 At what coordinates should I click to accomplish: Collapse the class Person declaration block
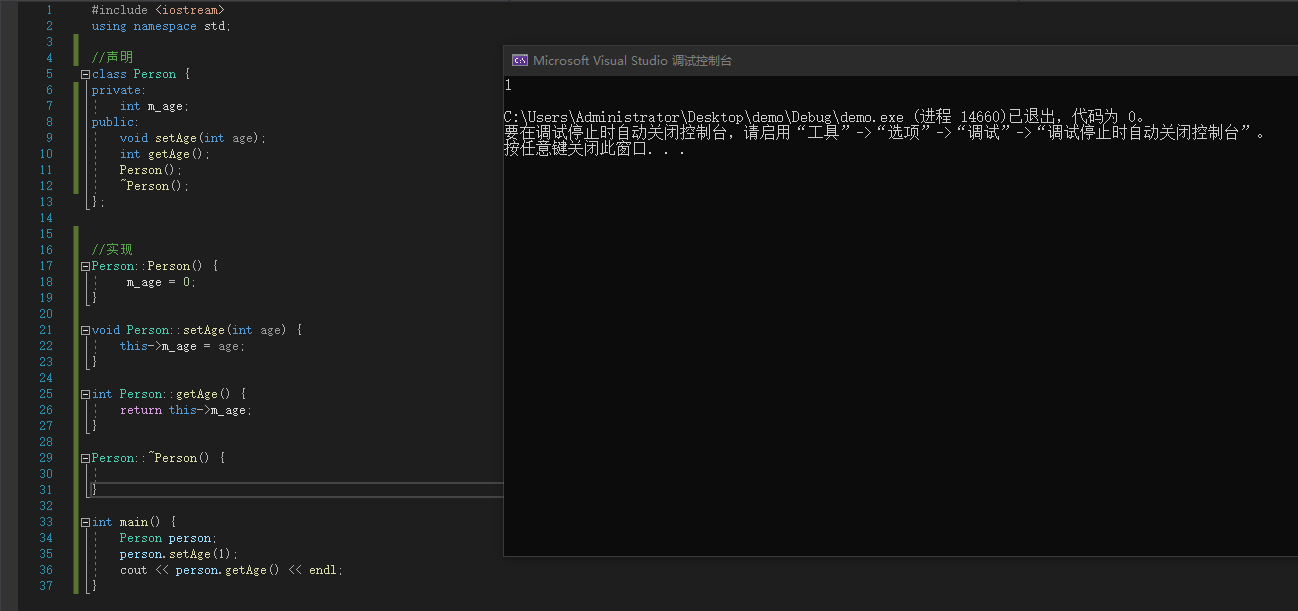pos(86,74)
